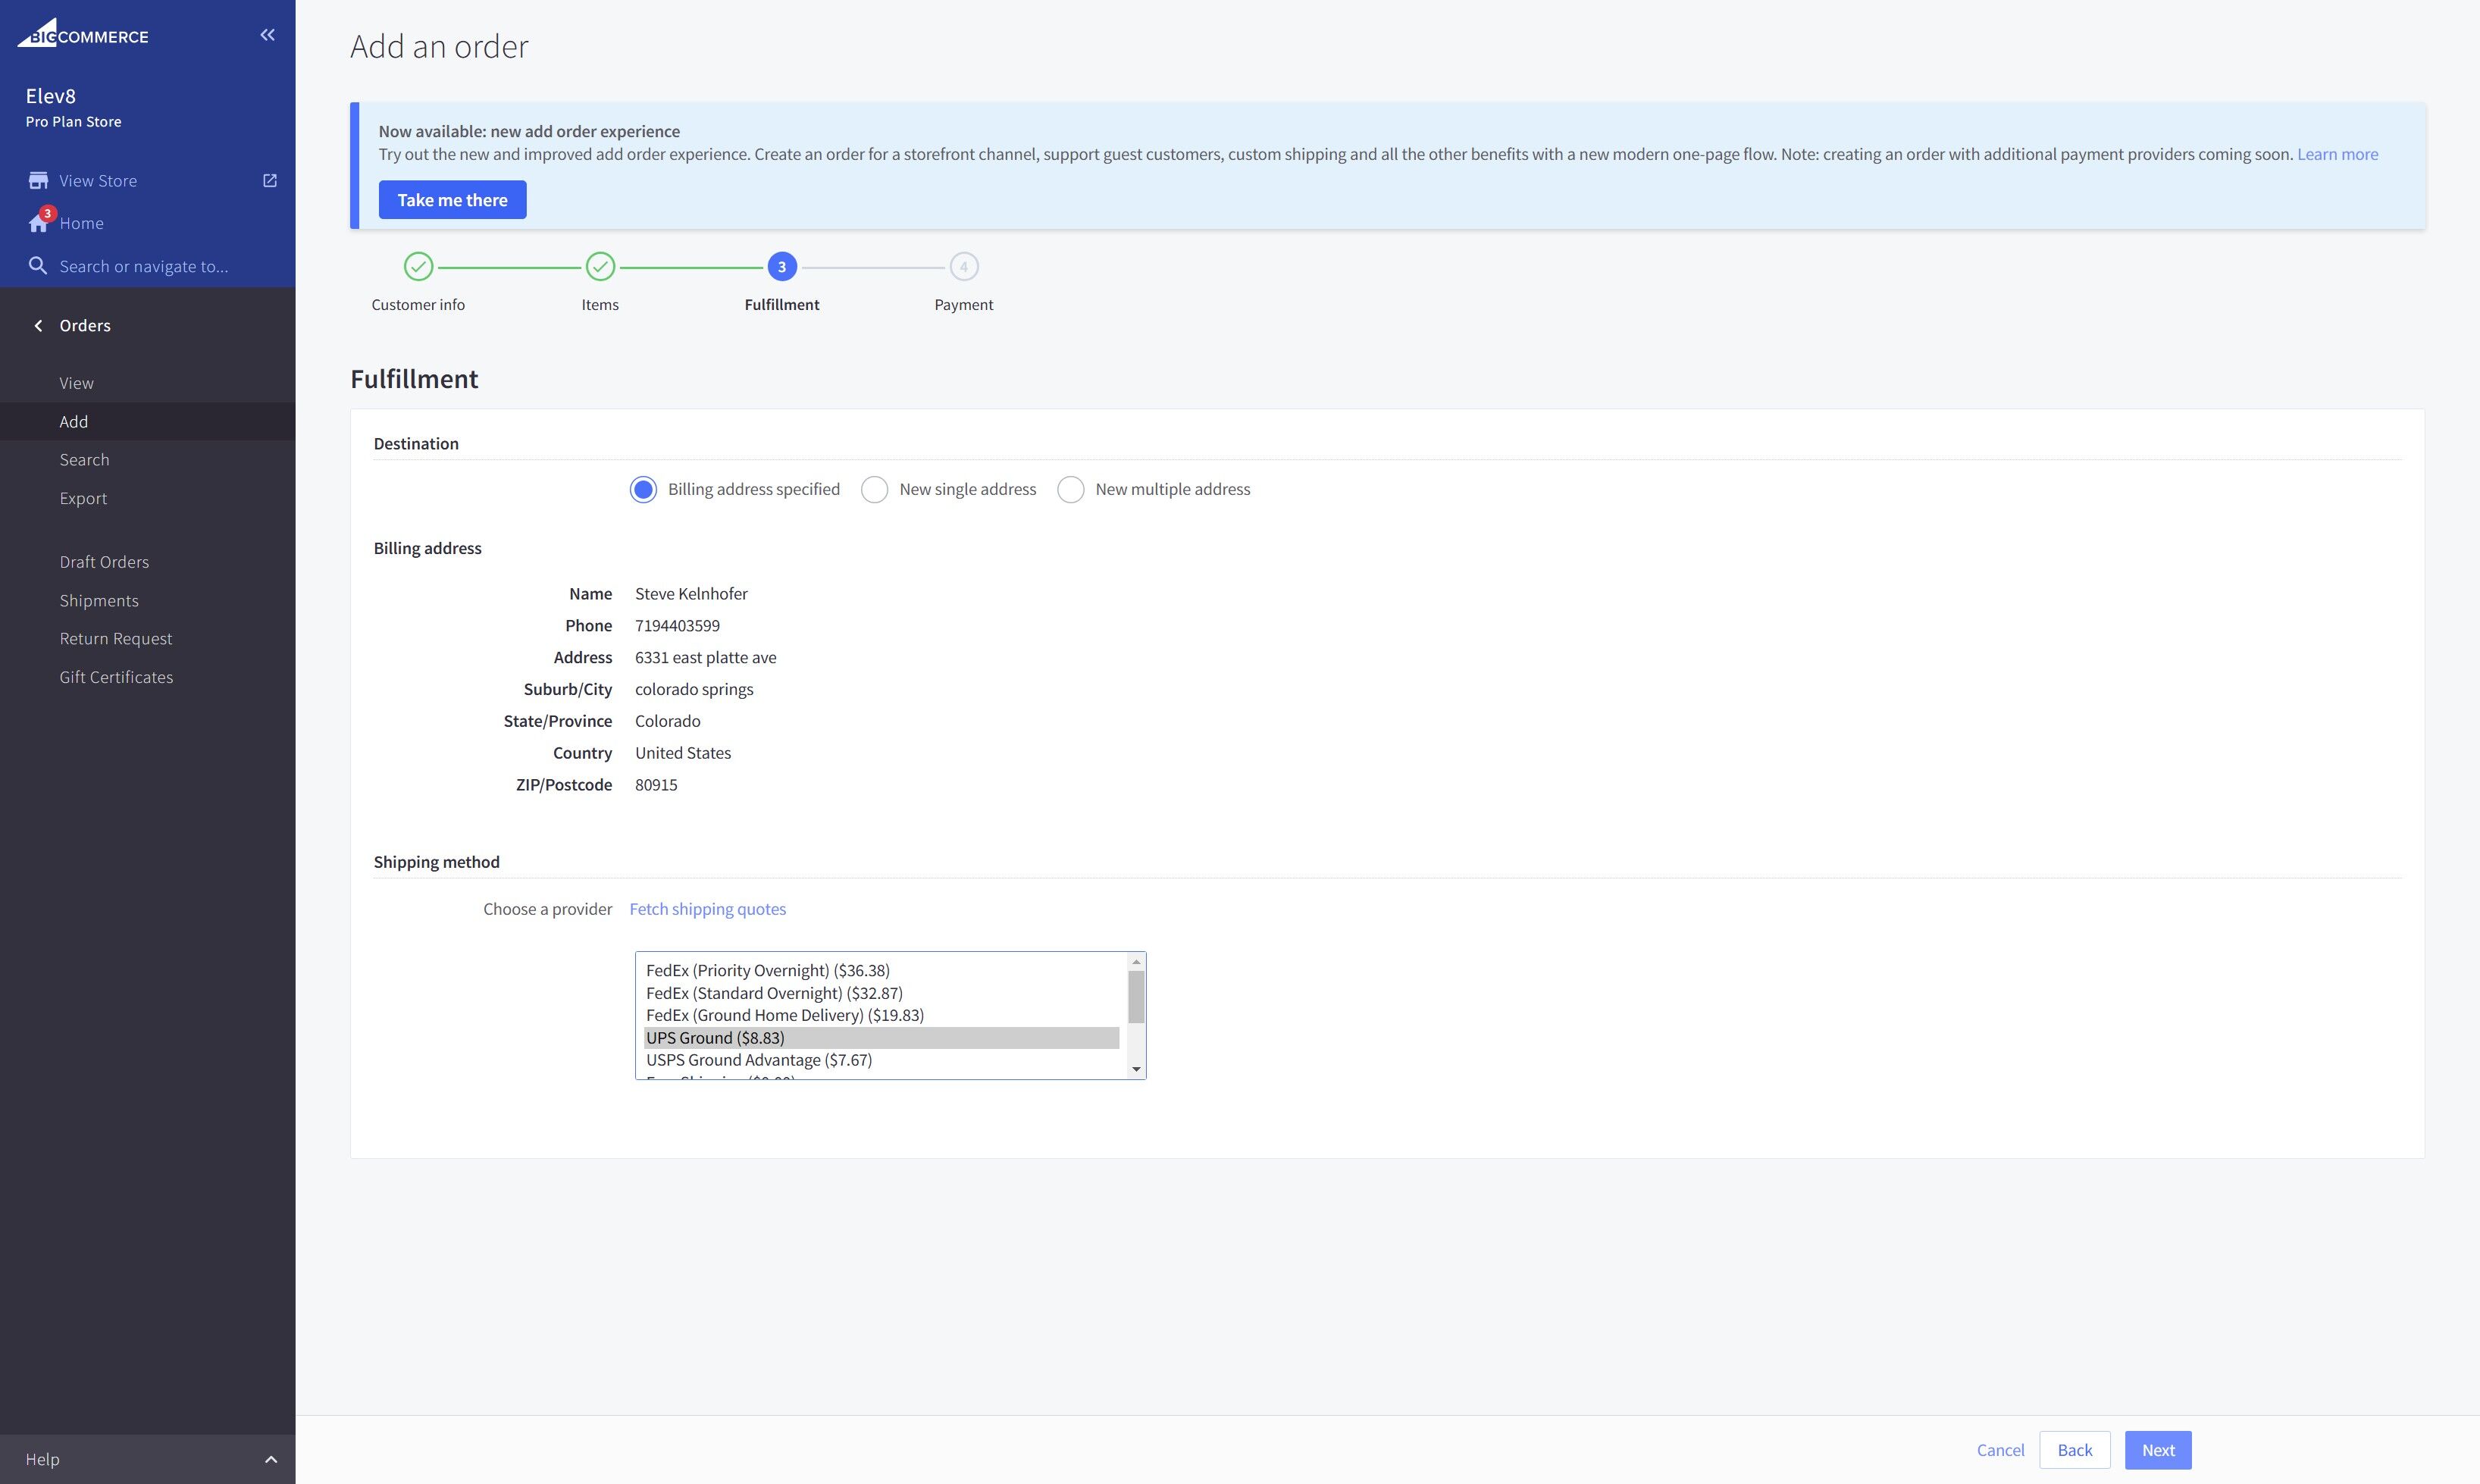Collapse Orders menu with back chevron
The image size is (2480, 1484).
pyautogui.click(x=38, y=326)
